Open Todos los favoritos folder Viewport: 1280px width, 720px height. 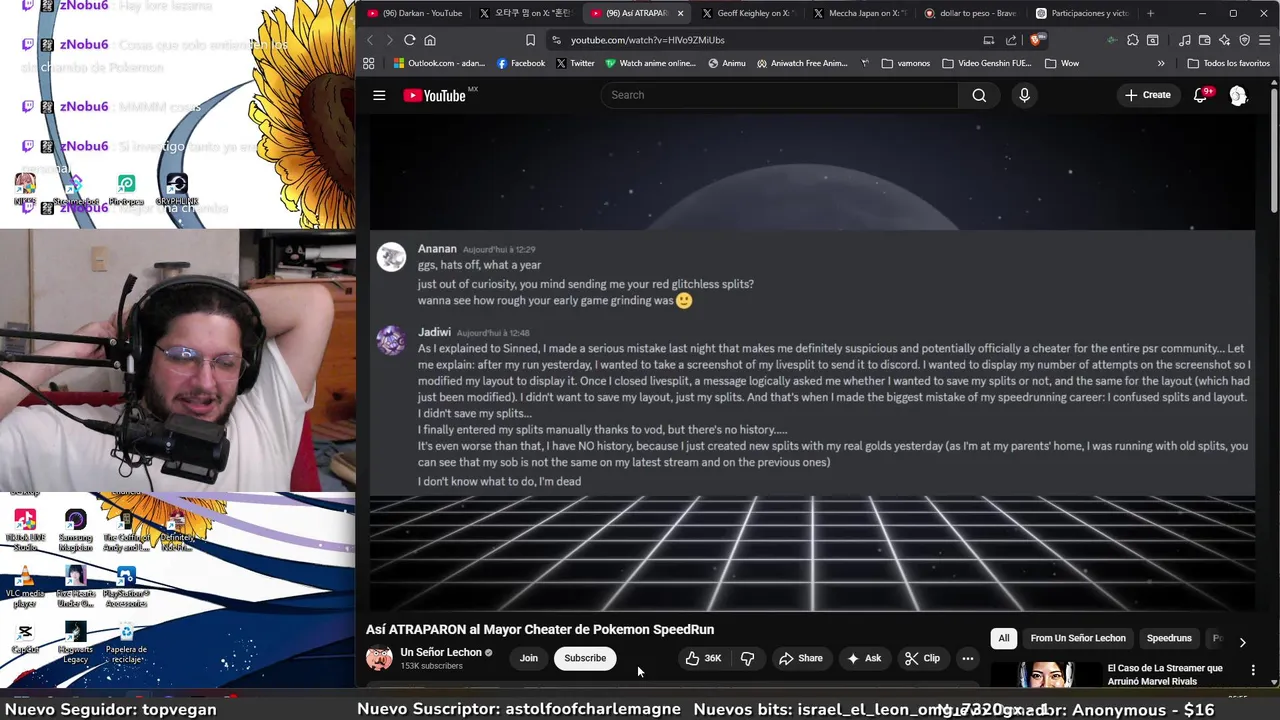[1228, 63]
